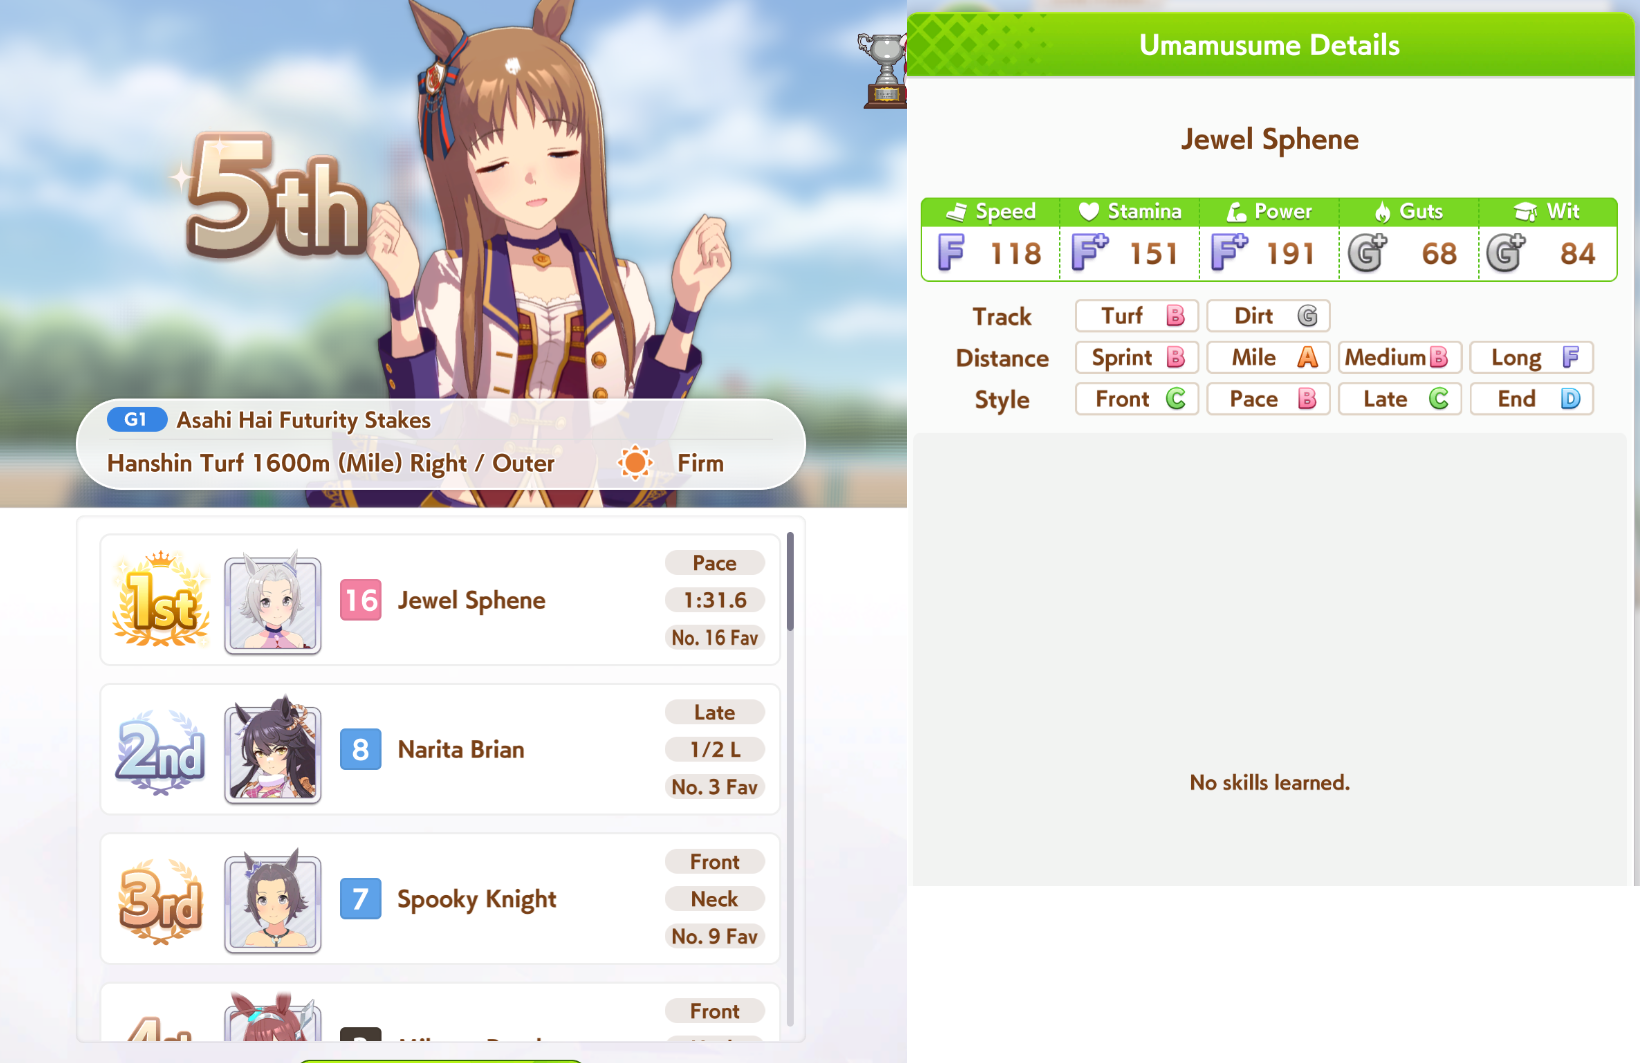Click the Turf B aptitude box
This screenshot has width=1640, height=1063.
pos(1137,316)
